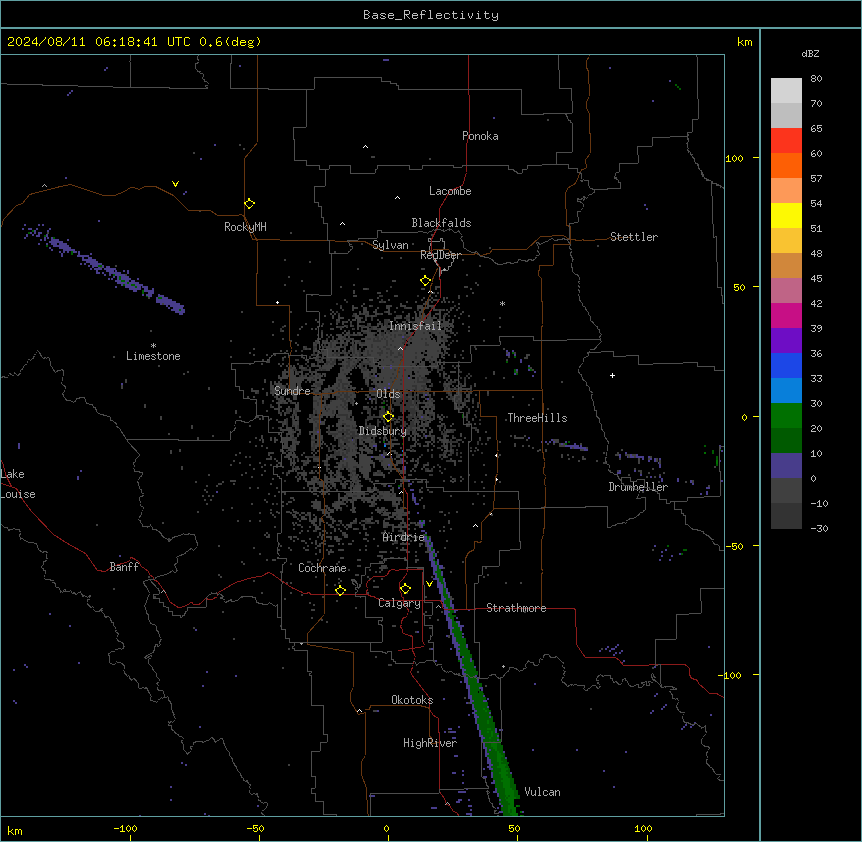Click the Strathmore label
This screenshot has height=842, width=862.
[516, 608]
